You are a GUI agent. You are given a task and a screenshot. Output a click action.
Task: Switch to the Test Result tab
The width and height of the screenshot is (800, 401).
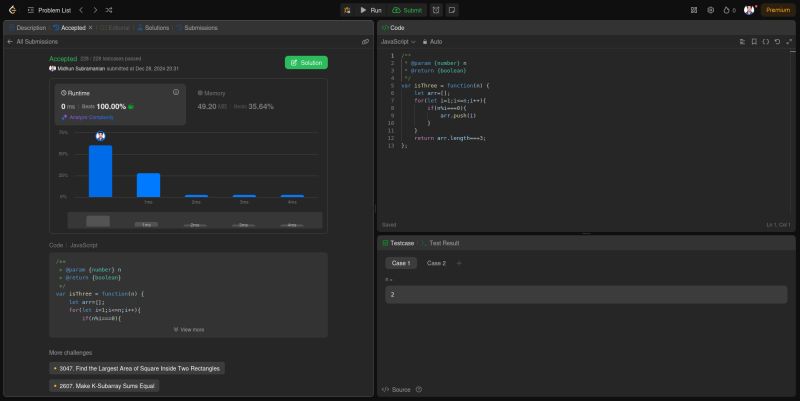click(443, 243)
